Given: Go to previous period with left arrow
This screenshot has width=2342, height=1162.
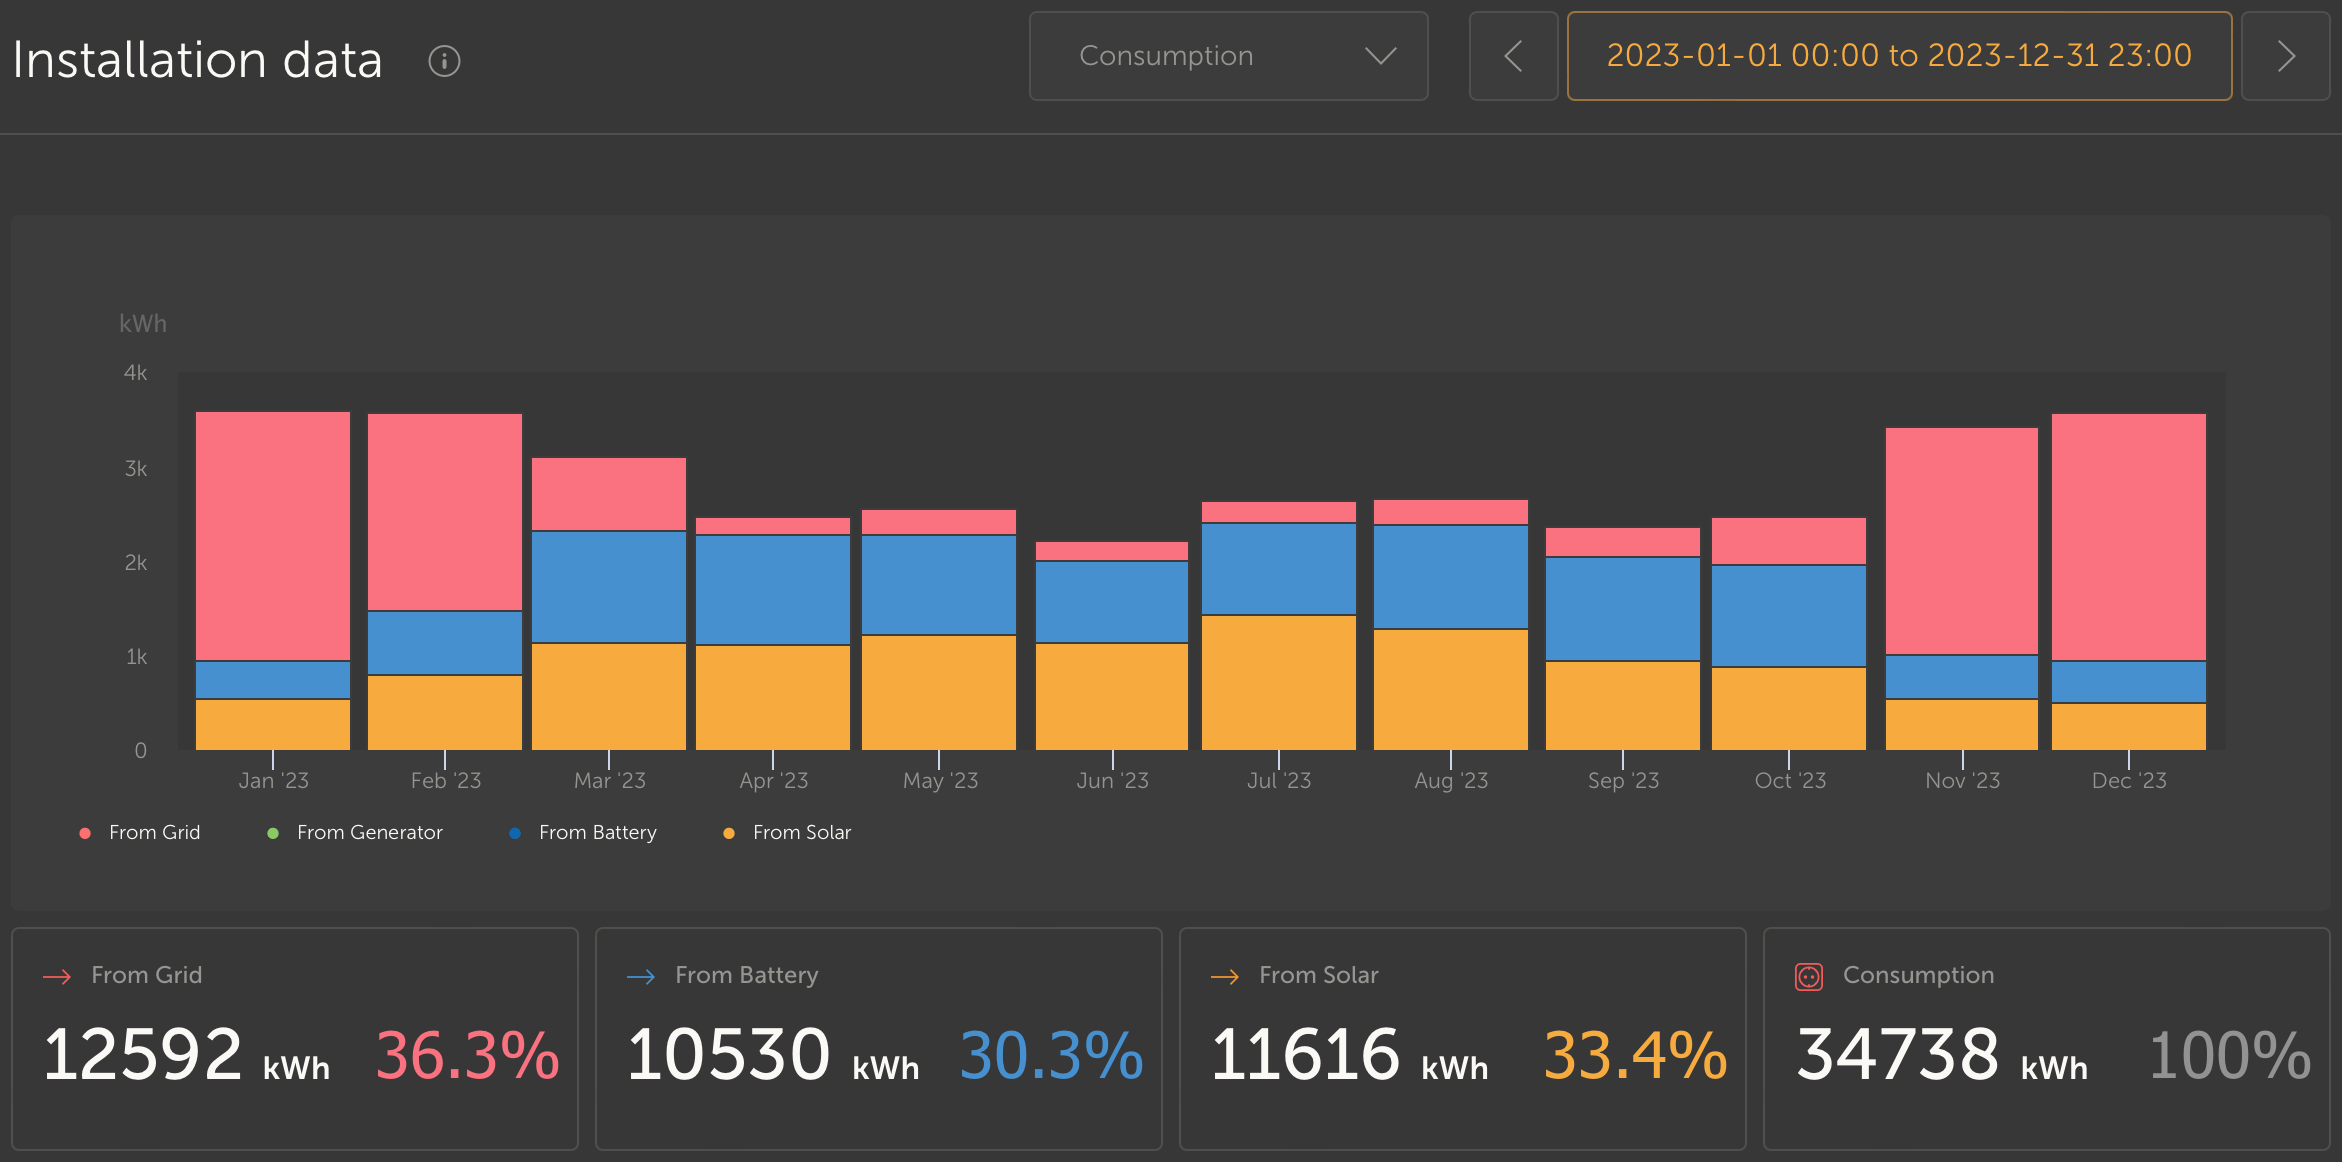Looking at the screenshot, I should (x=1513, y=56).
